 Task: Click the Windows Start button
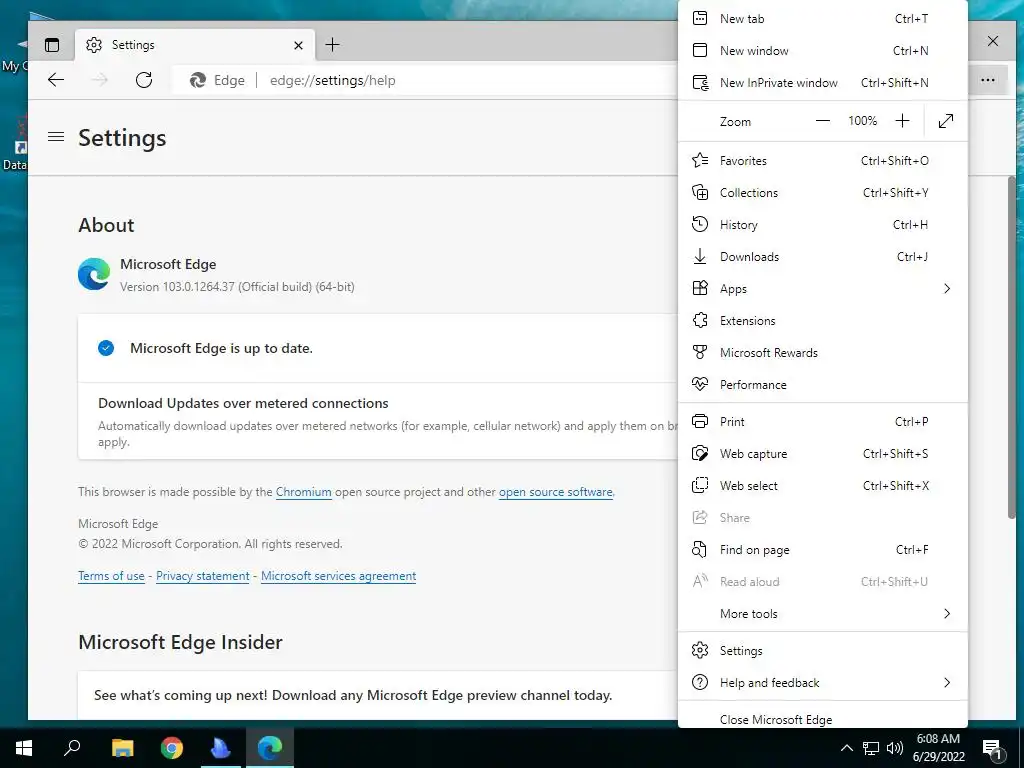(x=24, y=748)
